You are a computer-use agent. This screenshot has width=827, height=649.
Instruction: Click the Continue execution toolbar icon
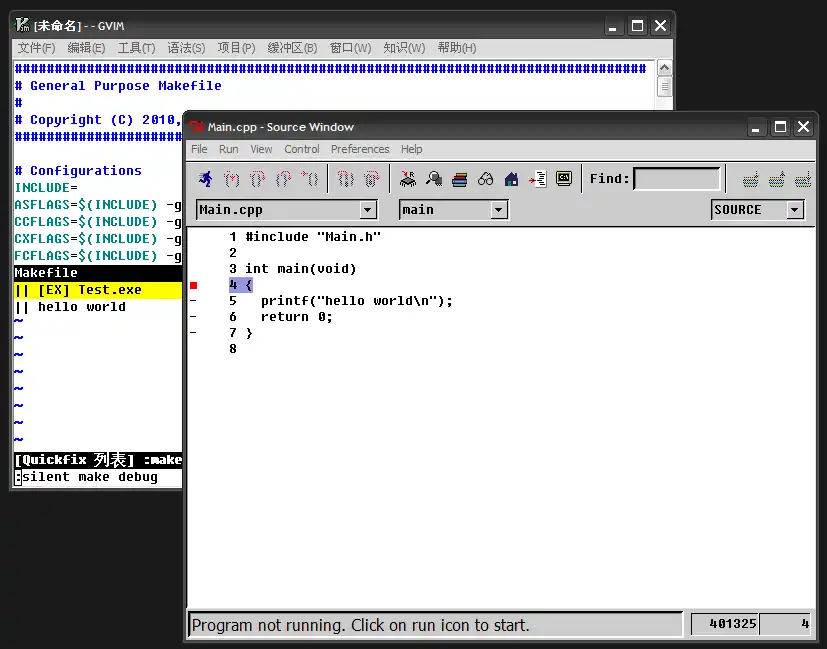click(310, 179)
